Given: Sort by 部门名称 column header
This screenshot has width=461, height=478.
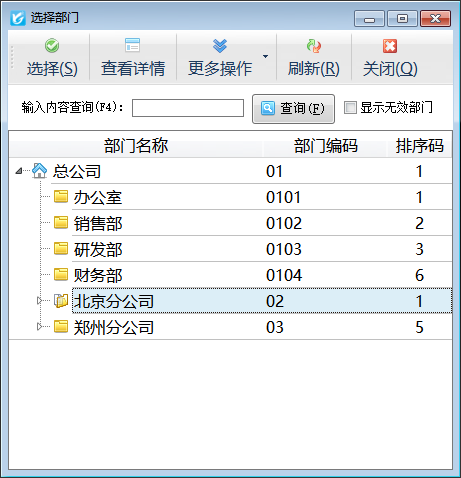Looking at the screenshot, I should click(x=136, y=145).
